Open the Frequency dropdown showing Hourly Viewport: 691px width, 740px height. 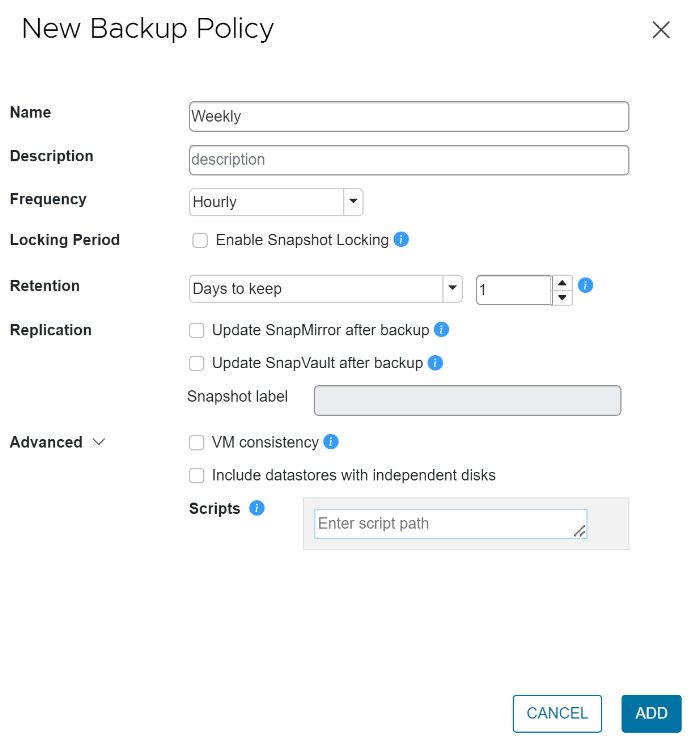[353, 201]
